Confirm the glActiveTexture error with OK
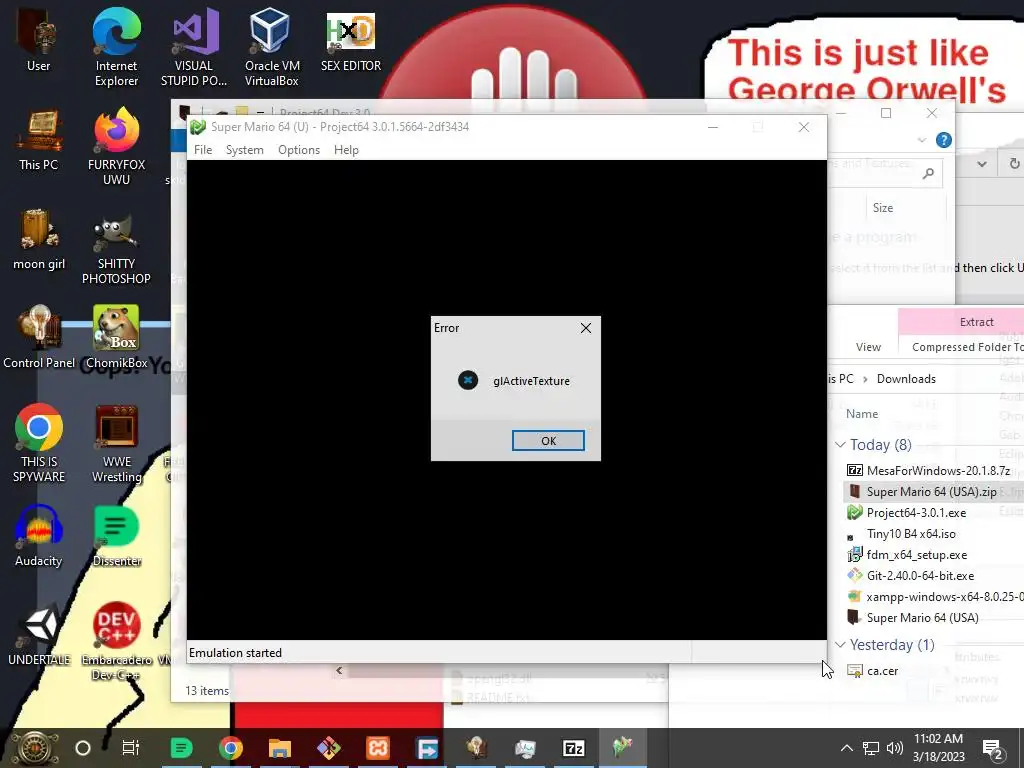 tap(548, 441)
